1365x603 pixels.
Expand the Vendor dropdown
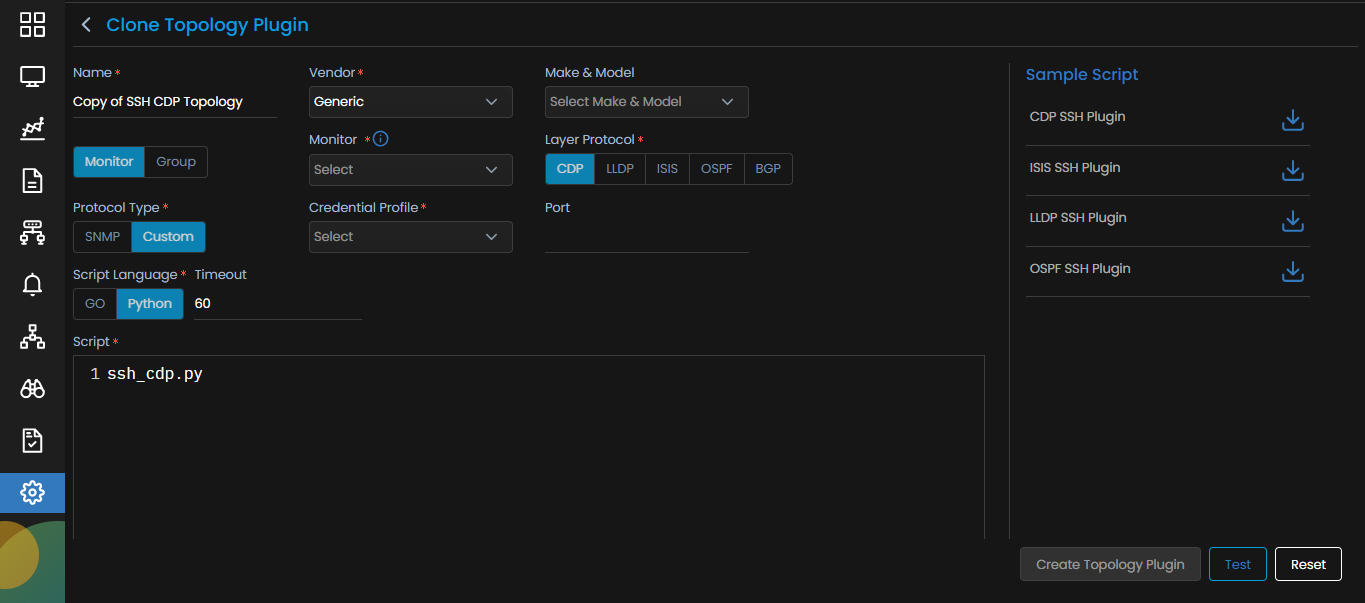(410, 102)
